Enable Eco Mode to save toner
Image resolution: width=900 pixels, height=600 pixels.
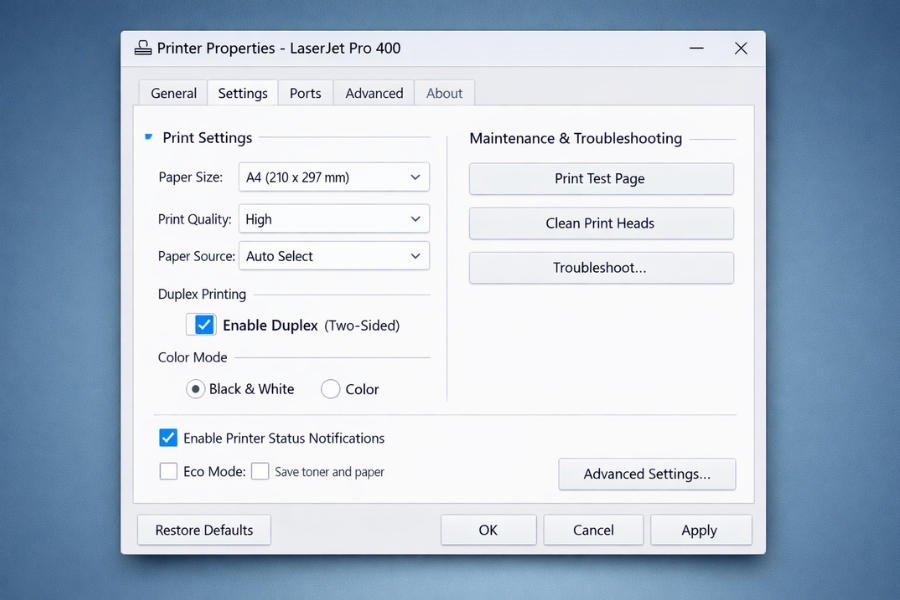(x=168, y=471)
